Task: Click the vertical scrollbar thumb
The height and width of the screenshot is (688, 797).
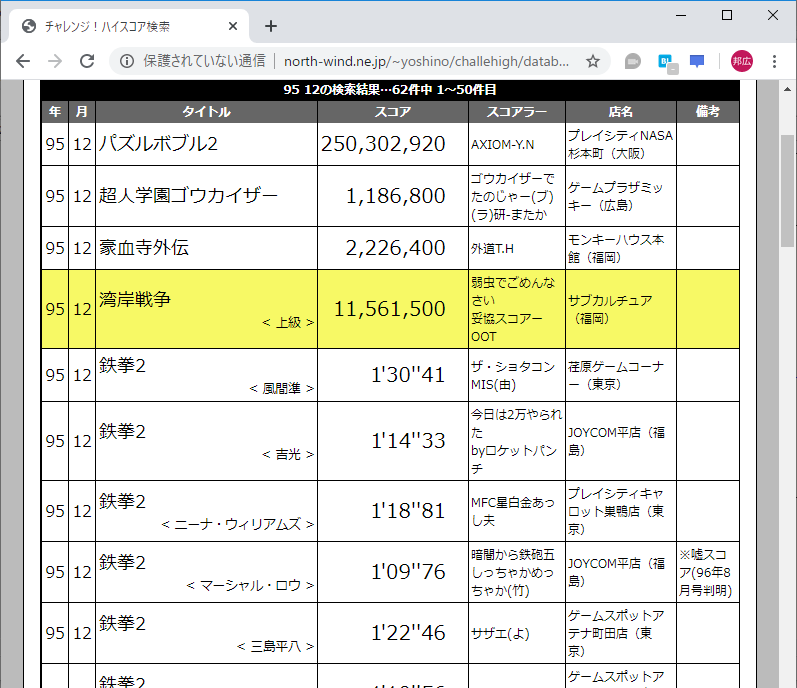Action: click(x=787, y=191)
